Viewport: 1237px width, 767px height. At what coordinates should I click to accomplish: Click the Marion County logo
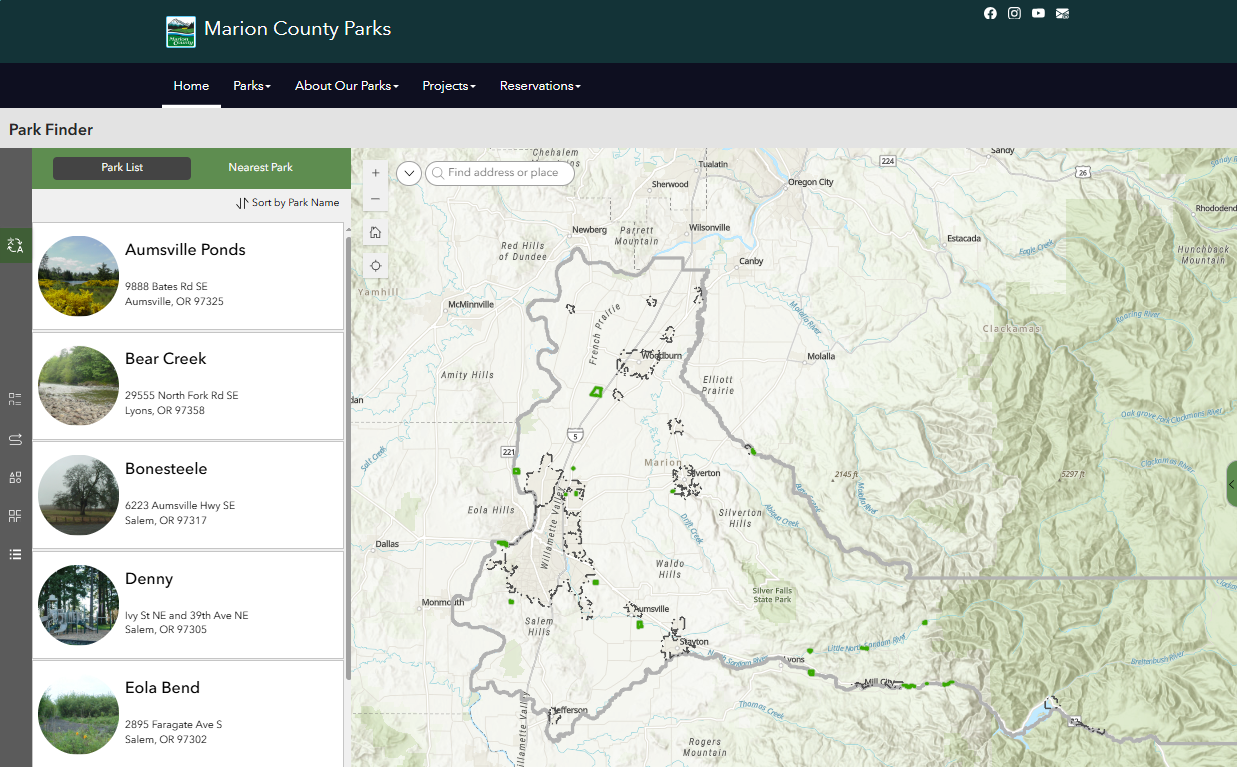(181, 31)
